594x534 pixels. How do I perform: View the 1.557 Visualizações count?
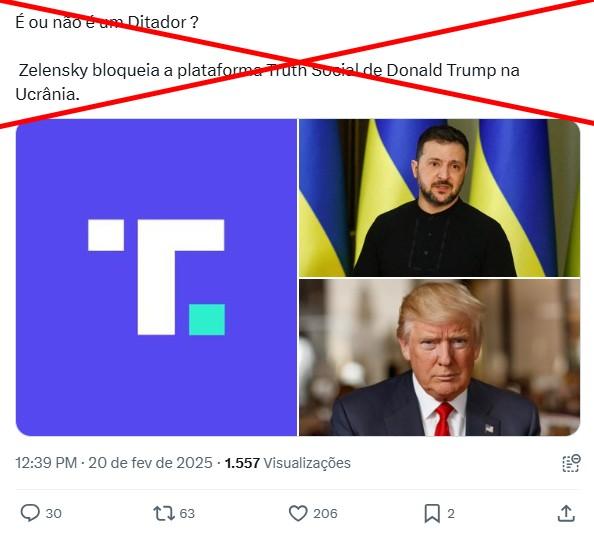(288, 463)
